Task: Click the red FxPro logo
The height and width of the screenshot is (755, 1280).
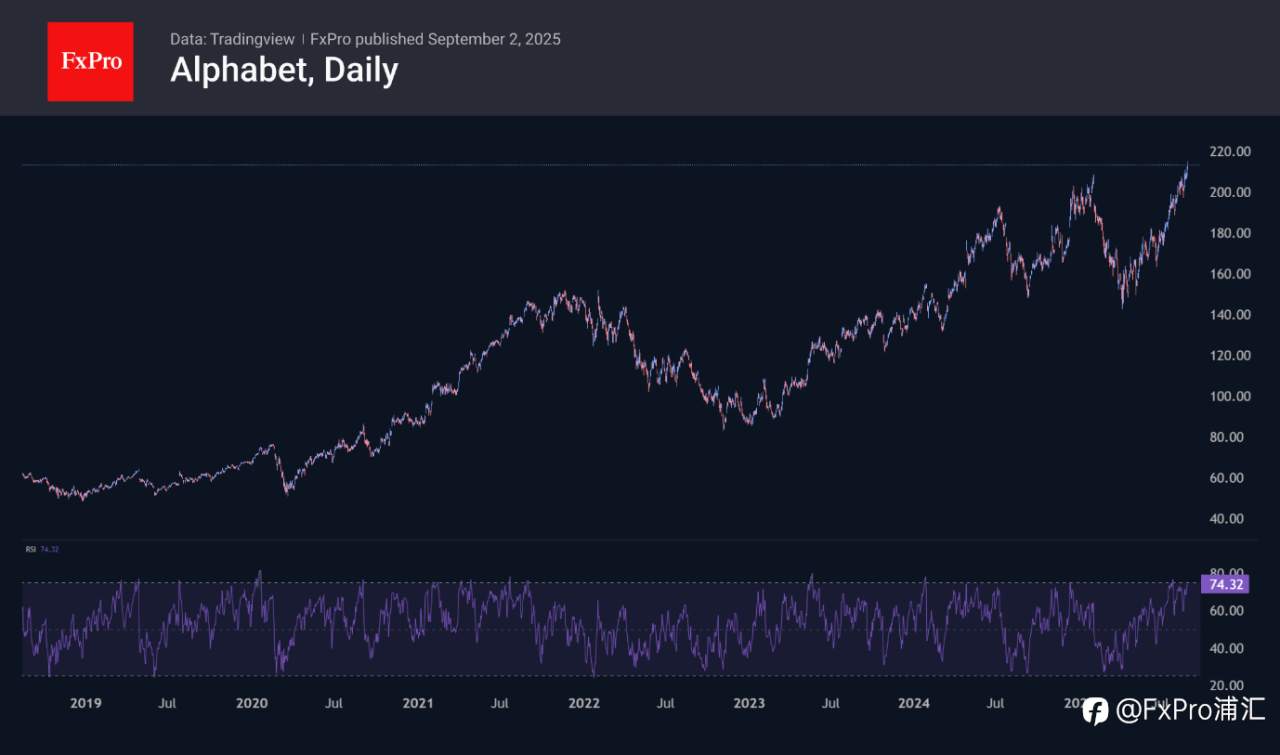Action: click(90, 61)
